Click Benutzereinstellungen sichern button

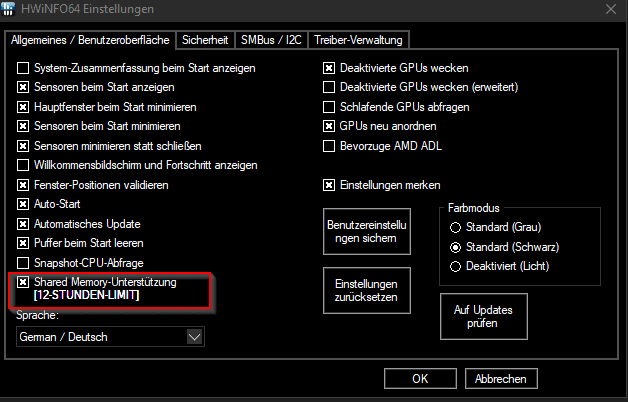point(367,231)
